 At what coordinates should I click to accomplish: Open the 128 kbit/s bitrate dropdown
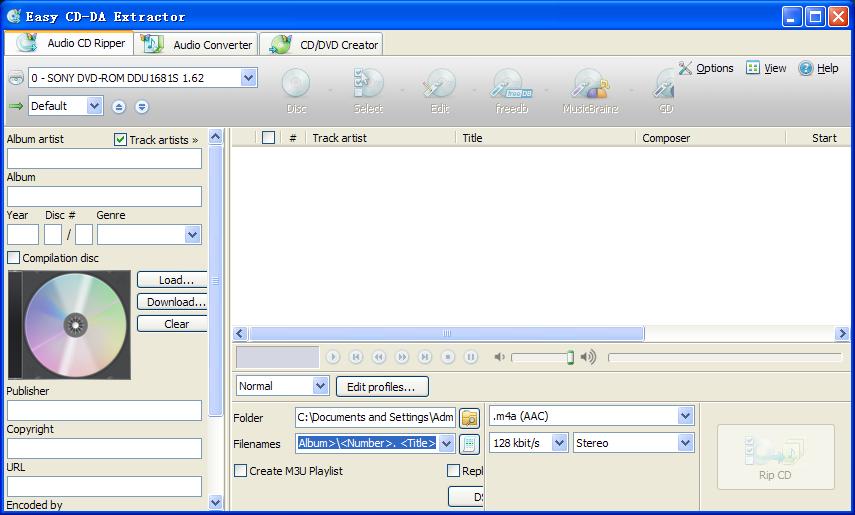[559, 443]
